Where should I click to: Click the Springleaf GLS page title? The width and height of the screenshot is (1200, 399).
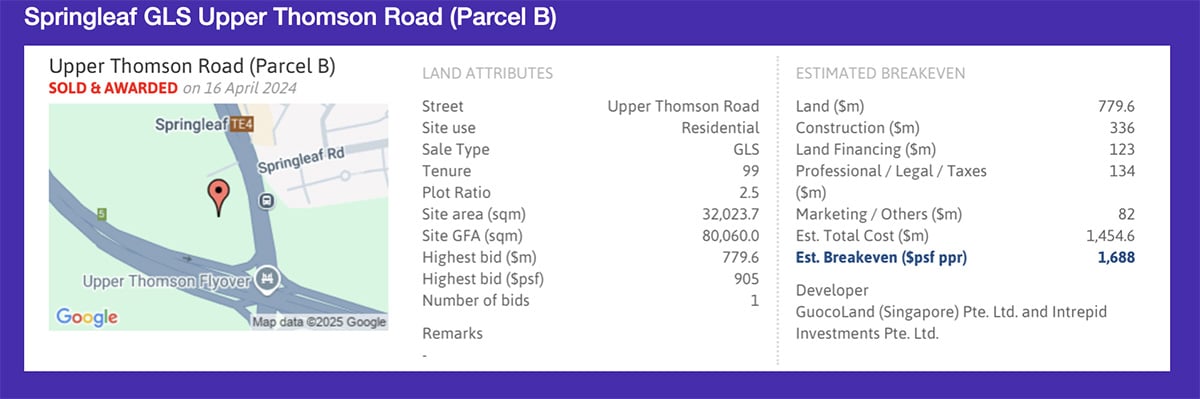pyautogui.click(x=290, y=18)
